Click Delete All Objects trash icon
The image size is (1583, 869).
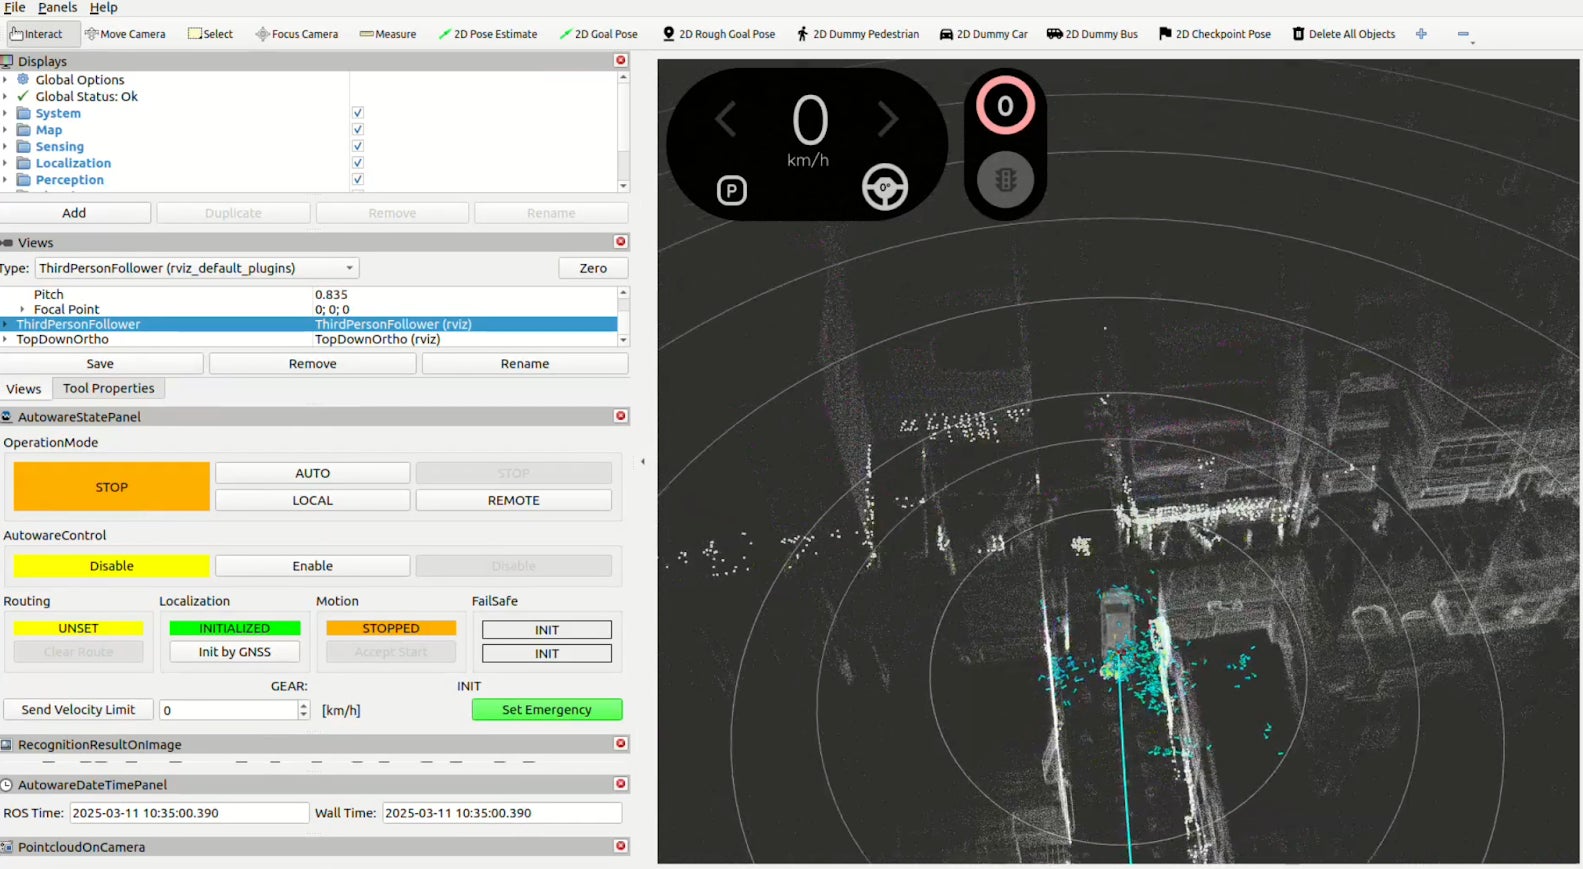point(1298,34)
